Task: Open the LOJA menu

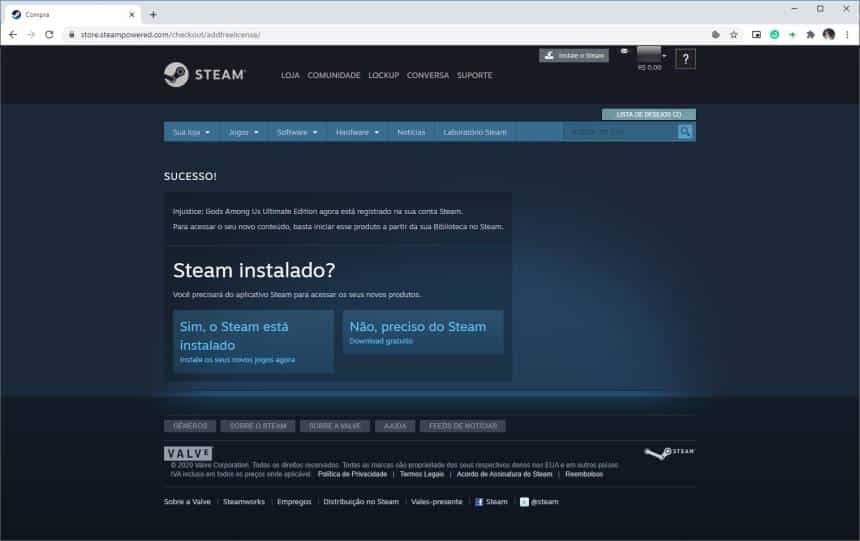Action: coord(290,75)
